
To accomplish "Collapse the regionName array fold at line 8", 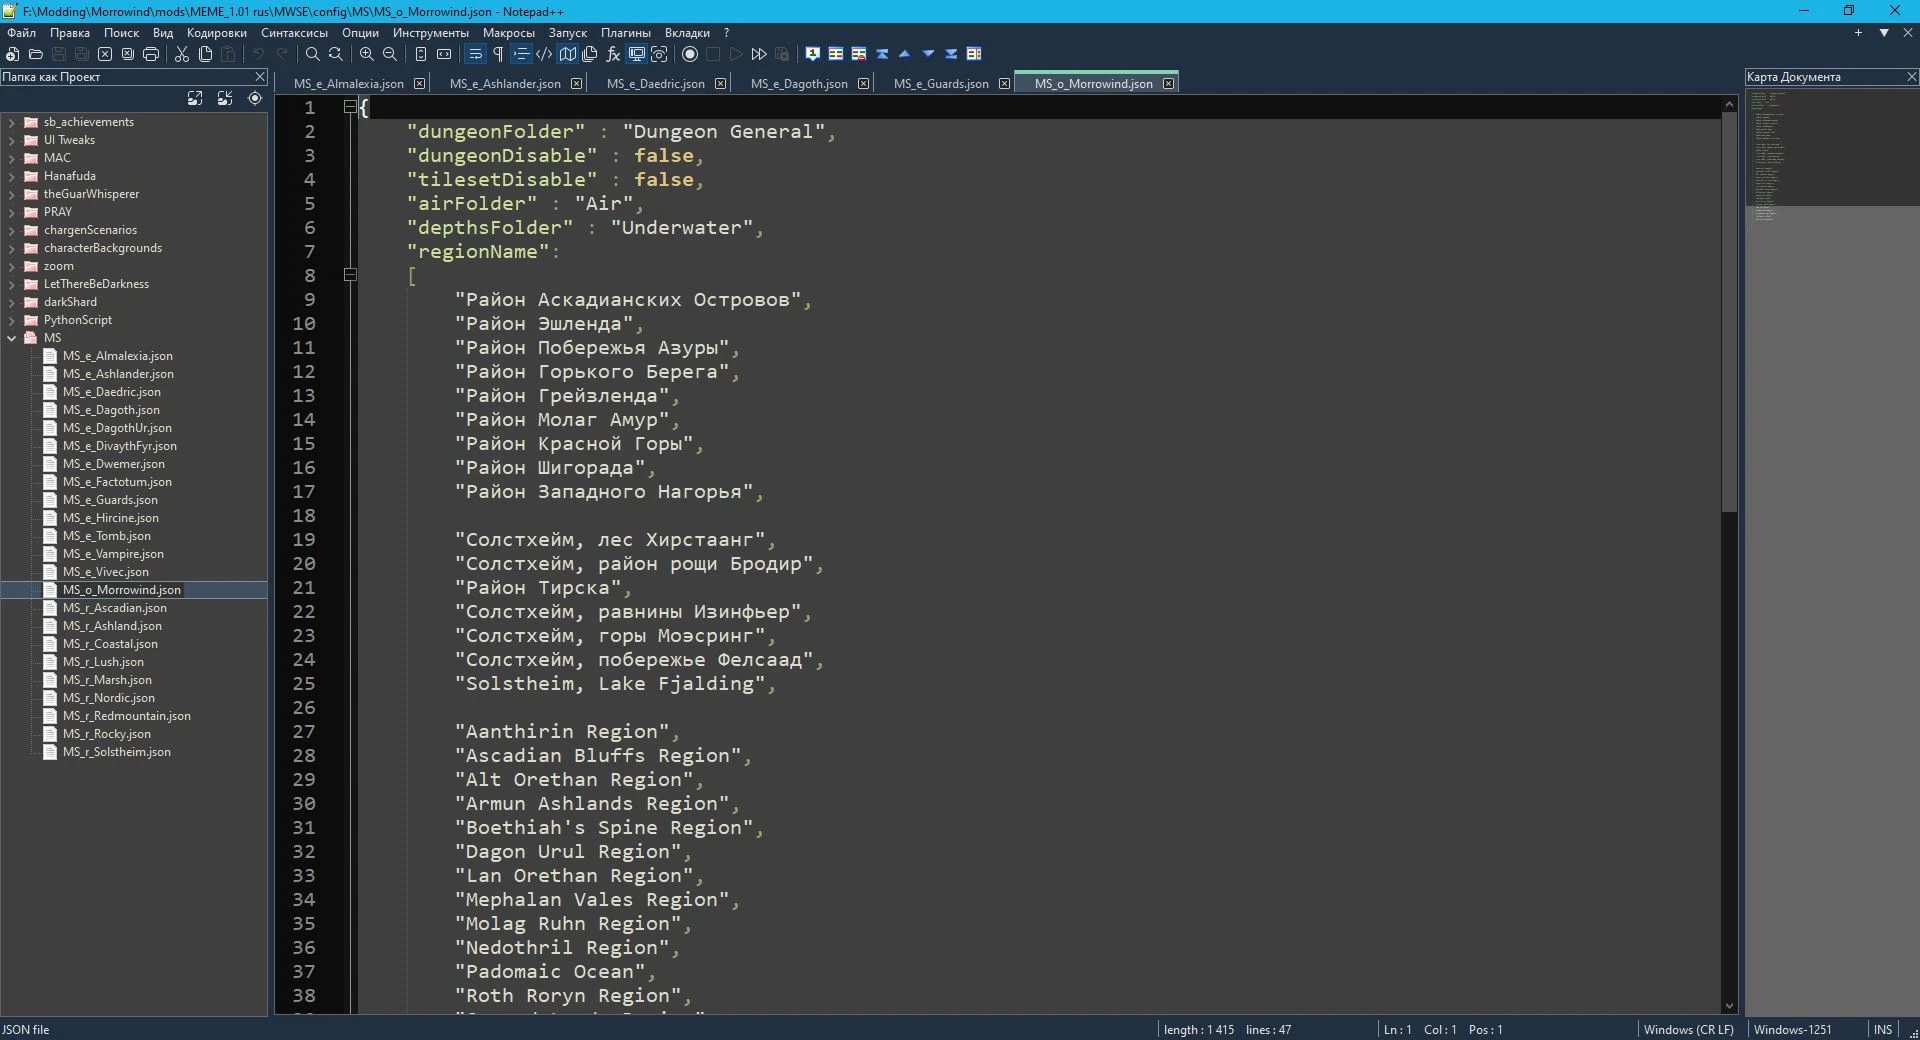I will tap(350, 274).
